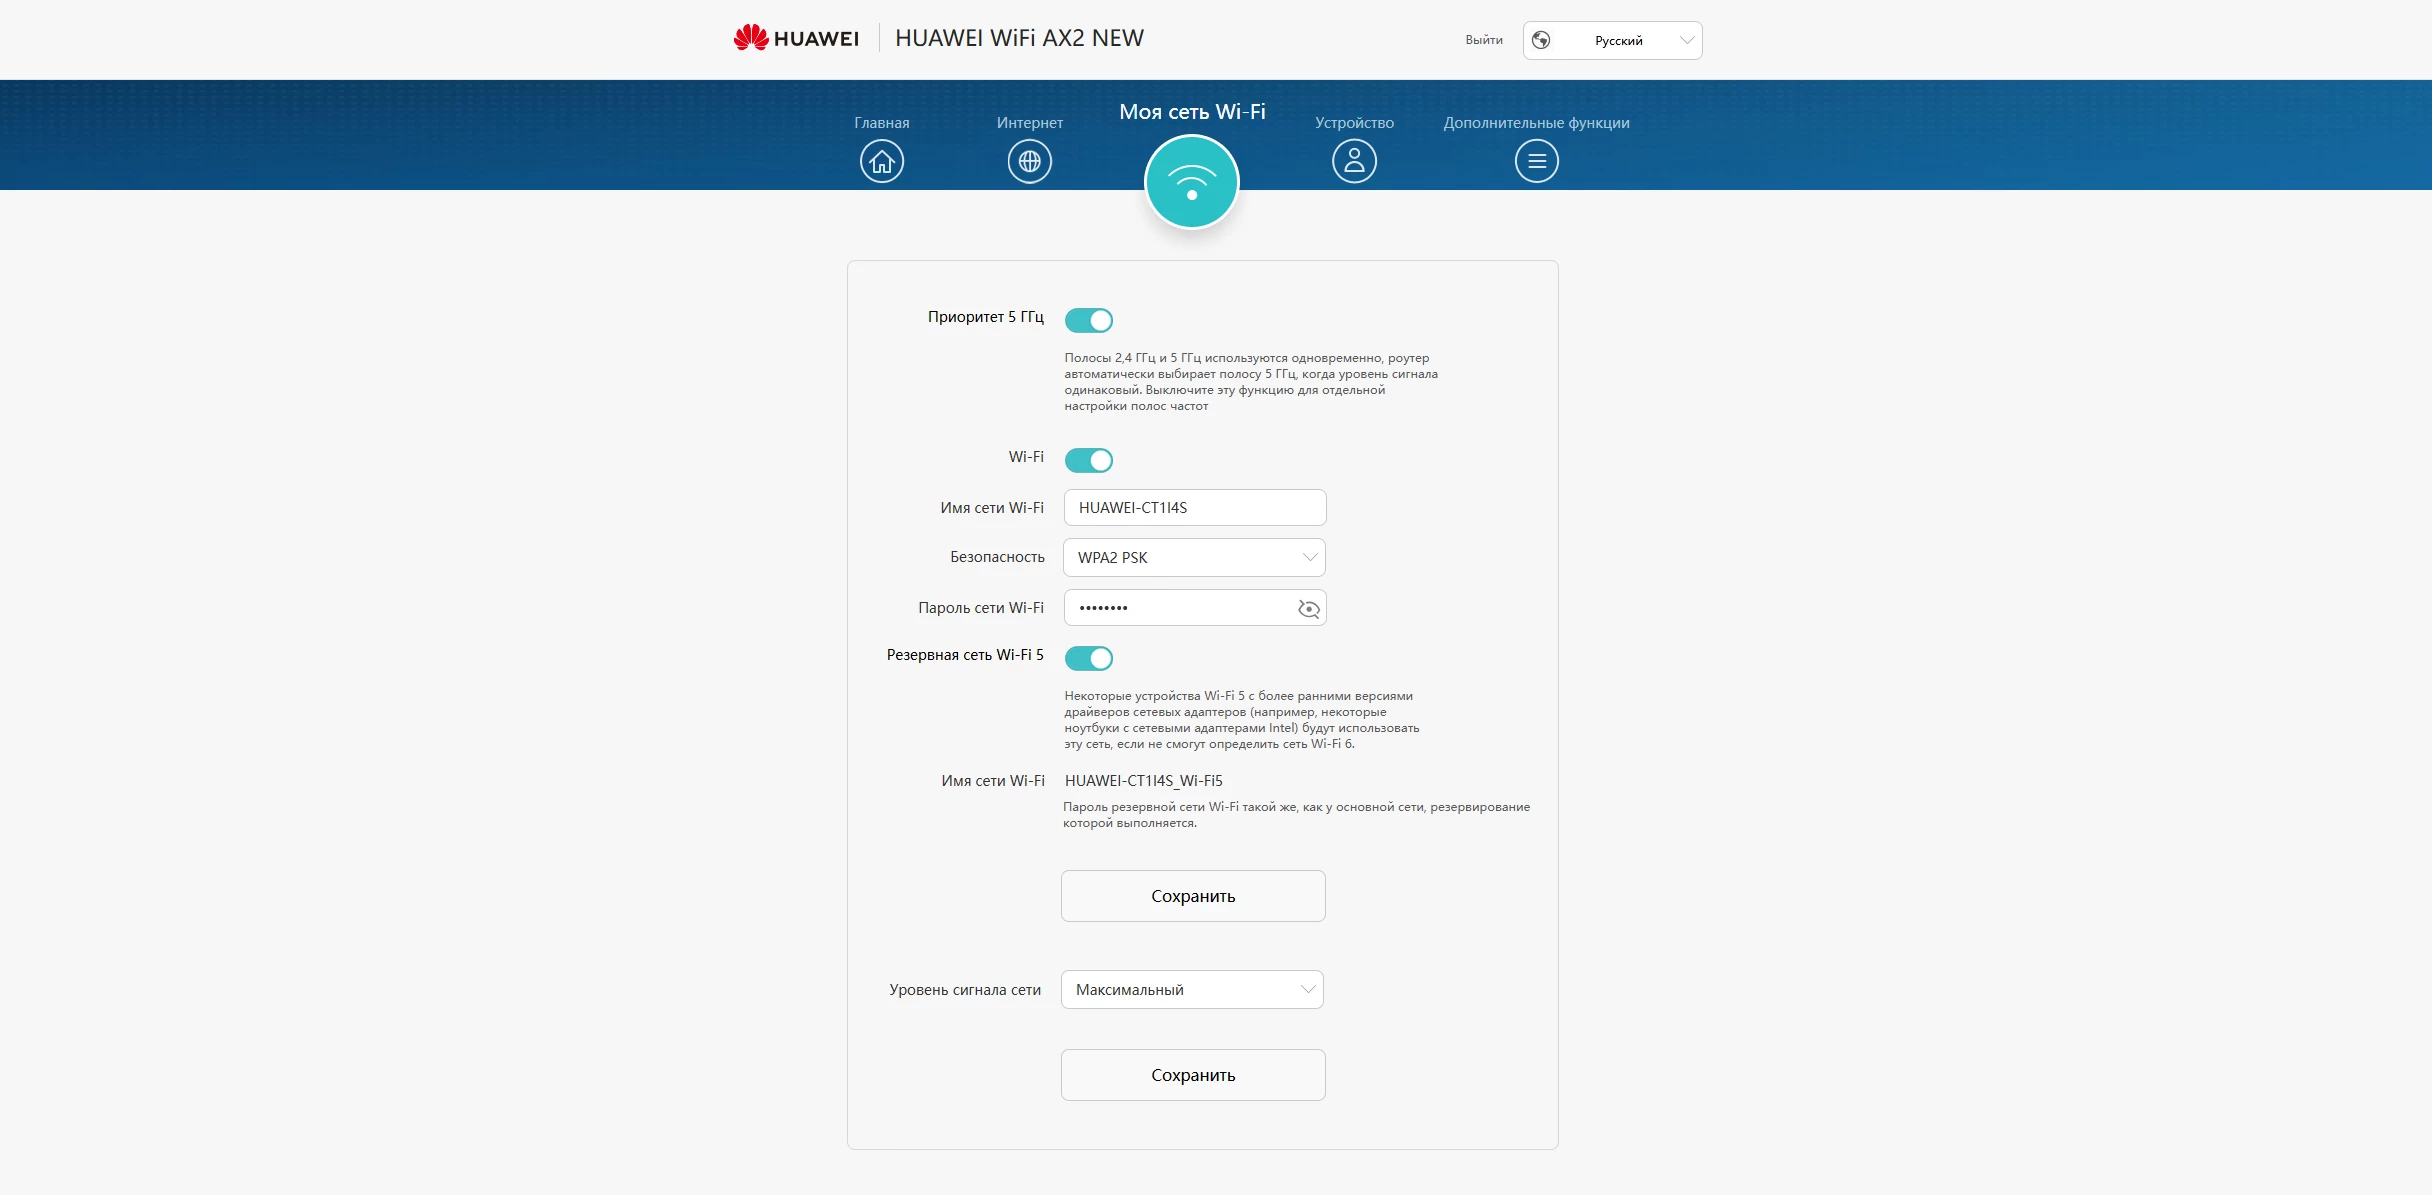Click the Wi-Fi network name field

click(1194, 508)
